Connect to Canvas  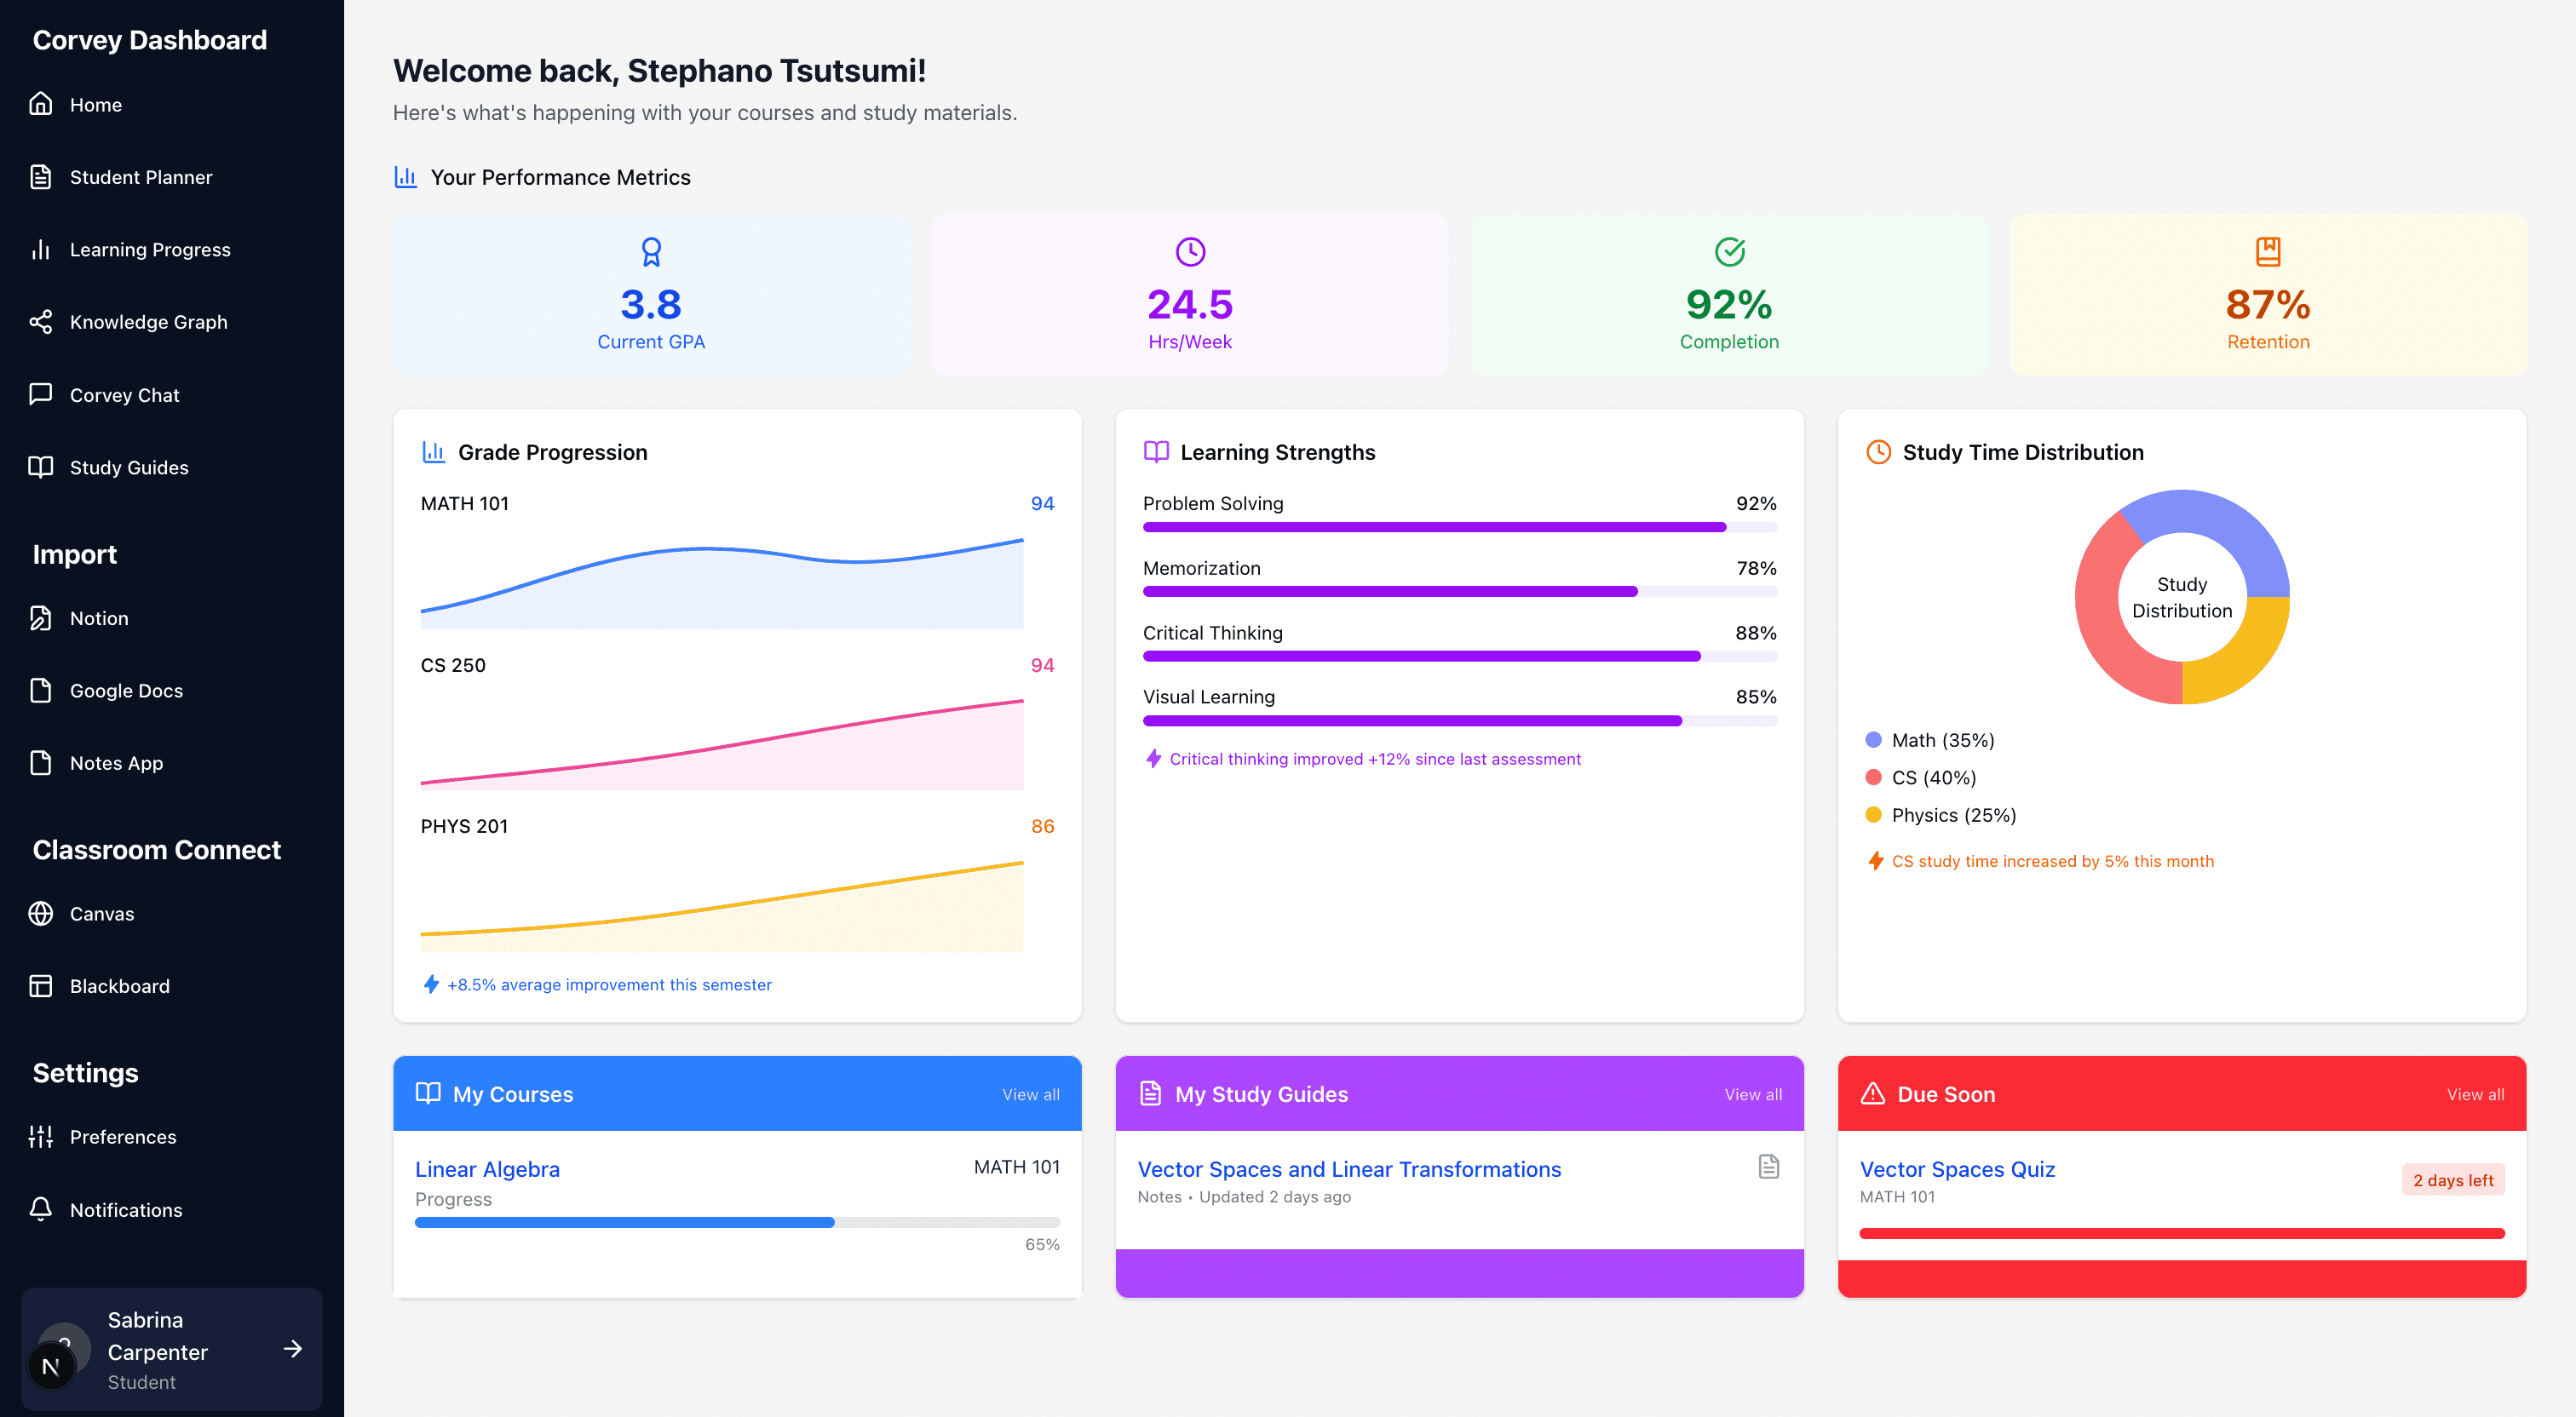101,913
